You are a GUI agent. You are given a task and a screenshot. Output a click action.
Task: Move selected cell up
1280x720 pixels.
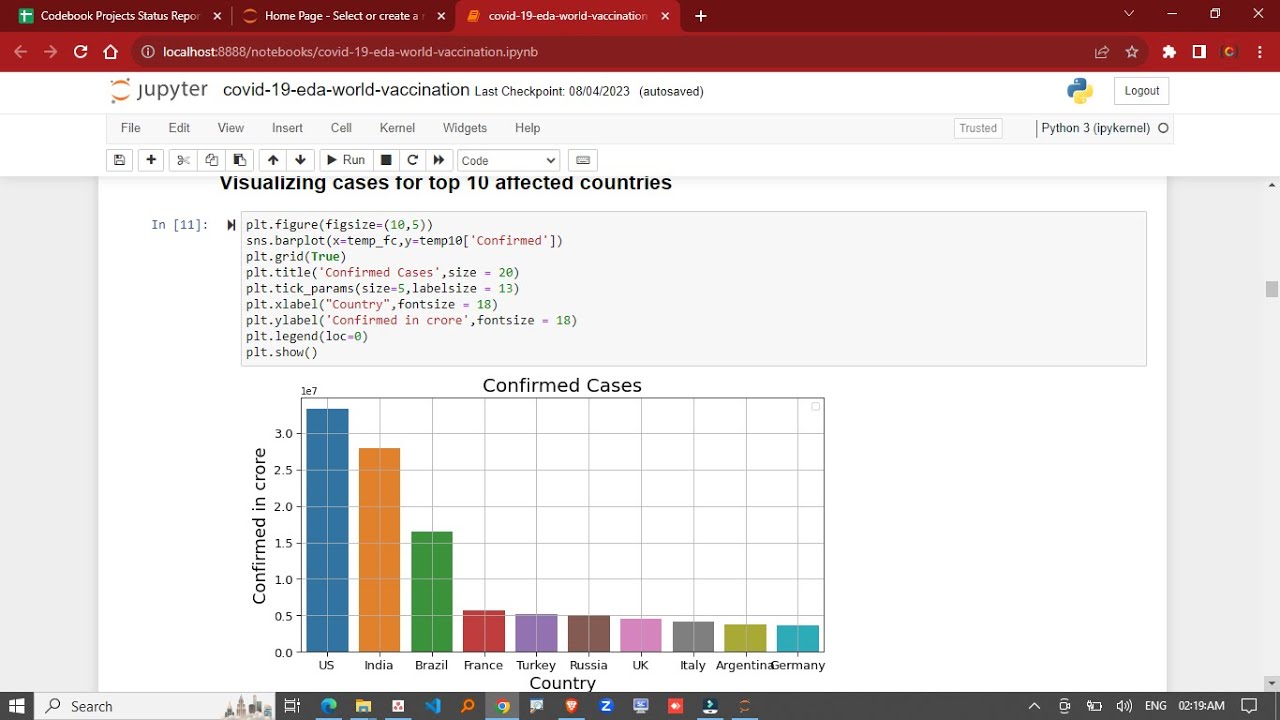(273, 160)
